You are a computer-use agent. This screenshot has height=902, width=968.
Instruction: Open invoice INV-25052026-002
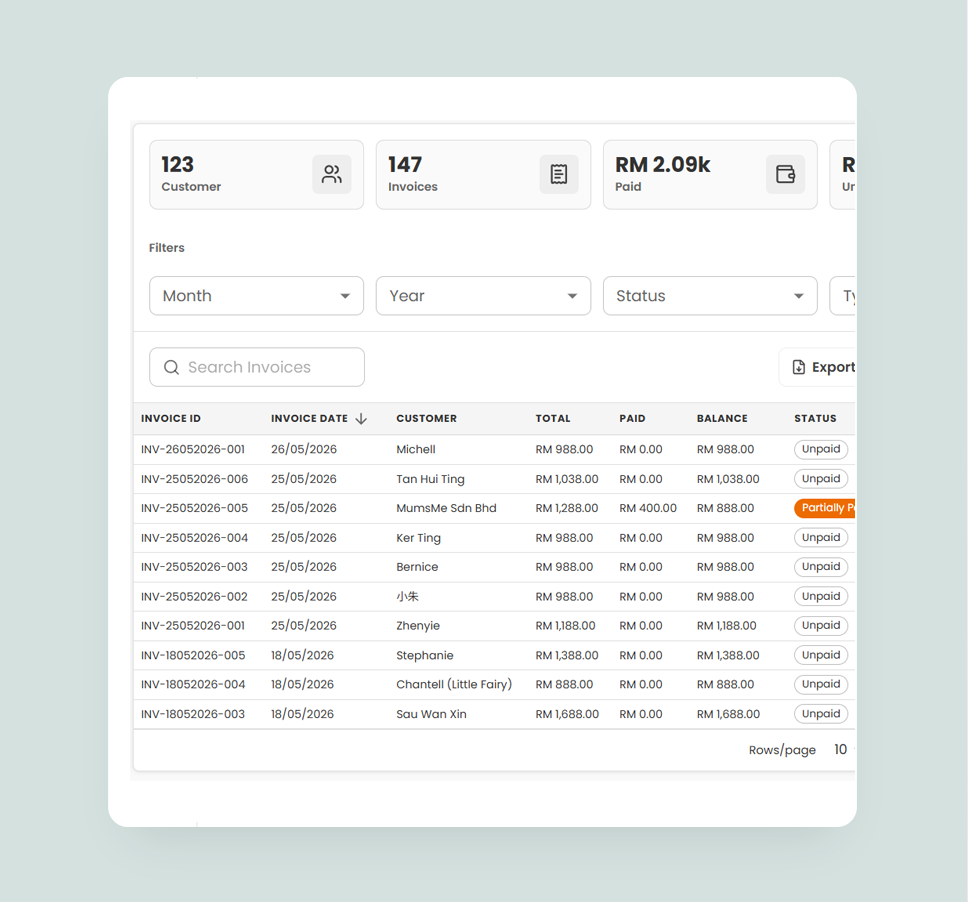click(x=194, y=596)
